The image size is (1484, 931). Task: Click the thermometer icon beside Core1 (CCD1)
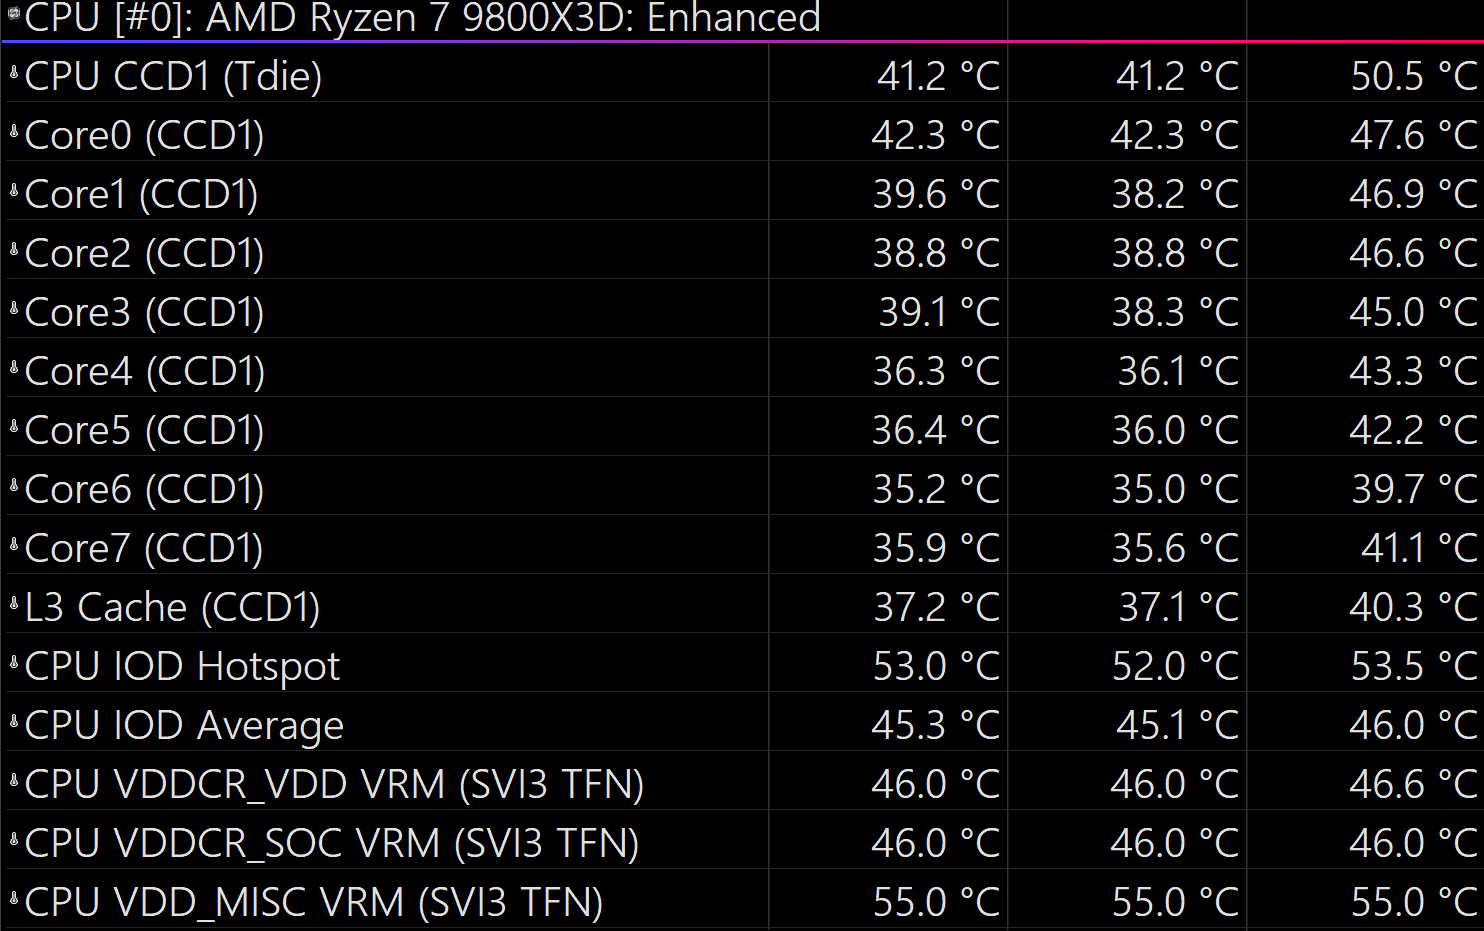pyautogui.click(x=14, y=191)
